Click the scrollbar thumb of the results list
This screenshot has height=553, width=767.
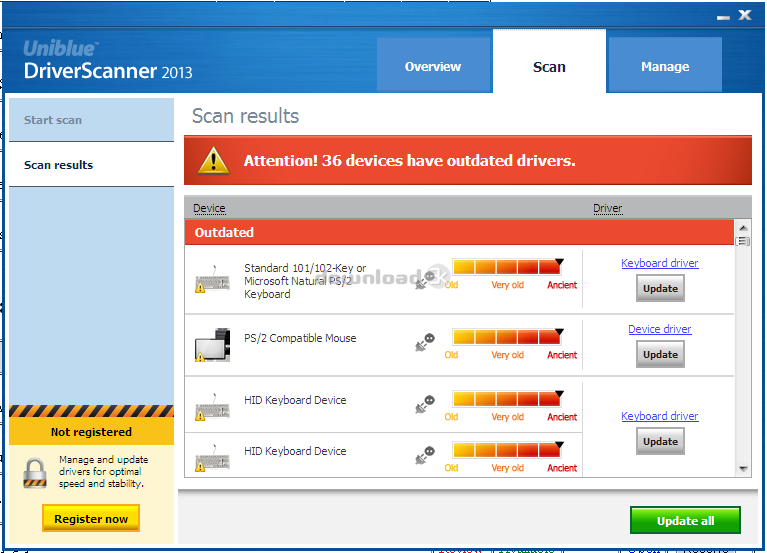click(743, 241)
